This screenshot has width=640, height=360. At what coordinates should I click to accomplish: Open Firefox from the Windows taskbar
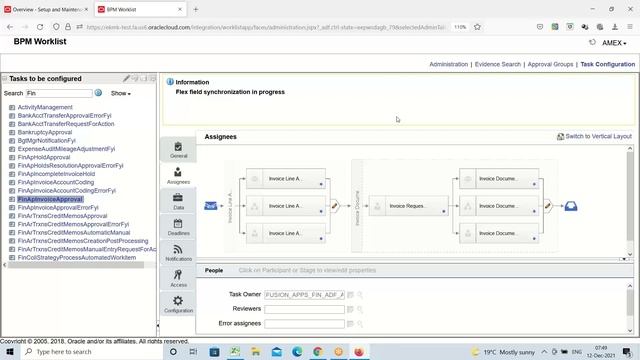tap(359, 352)
